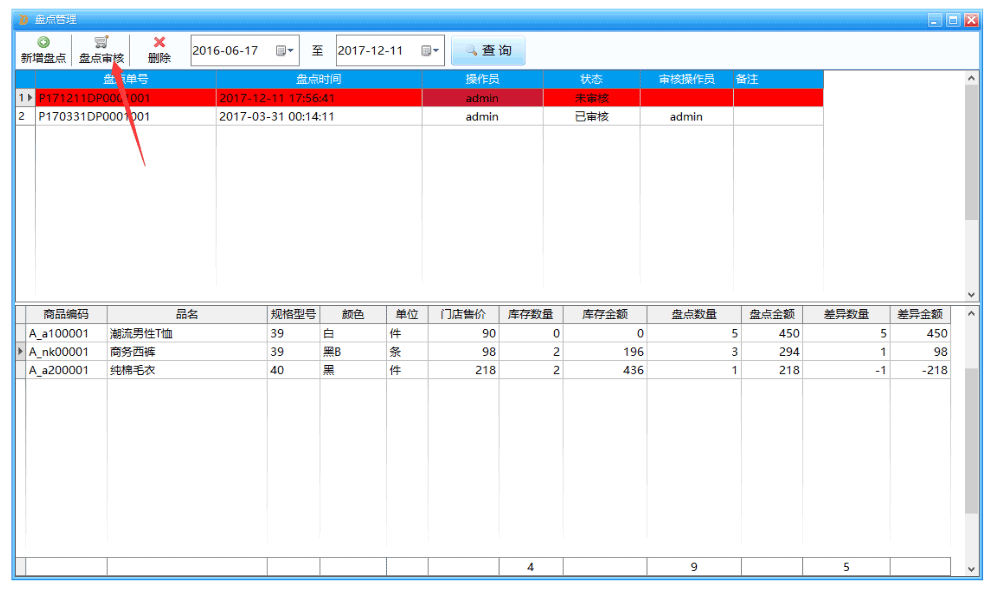Viewport: 1000px width, 600px height.
Task: Click the 差异数量 column header
Action: pos(846,314)
